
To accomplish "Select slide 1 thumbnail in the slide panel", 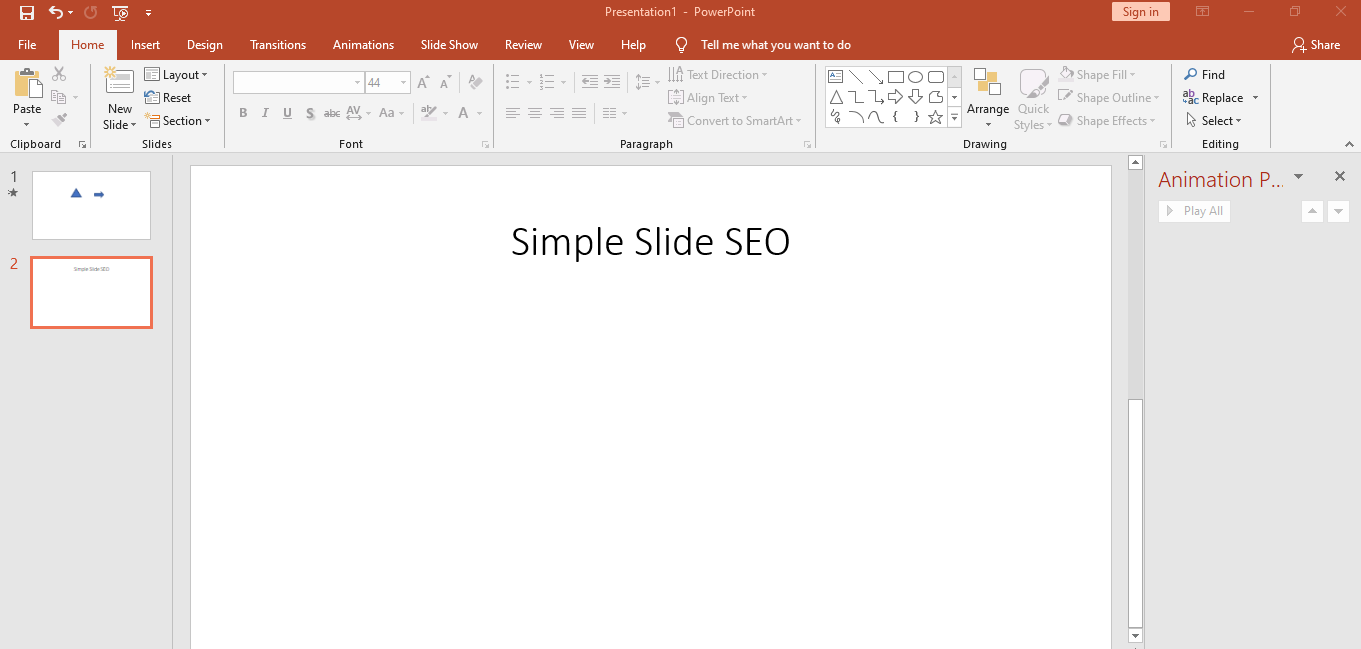I will tap(90, 205).
